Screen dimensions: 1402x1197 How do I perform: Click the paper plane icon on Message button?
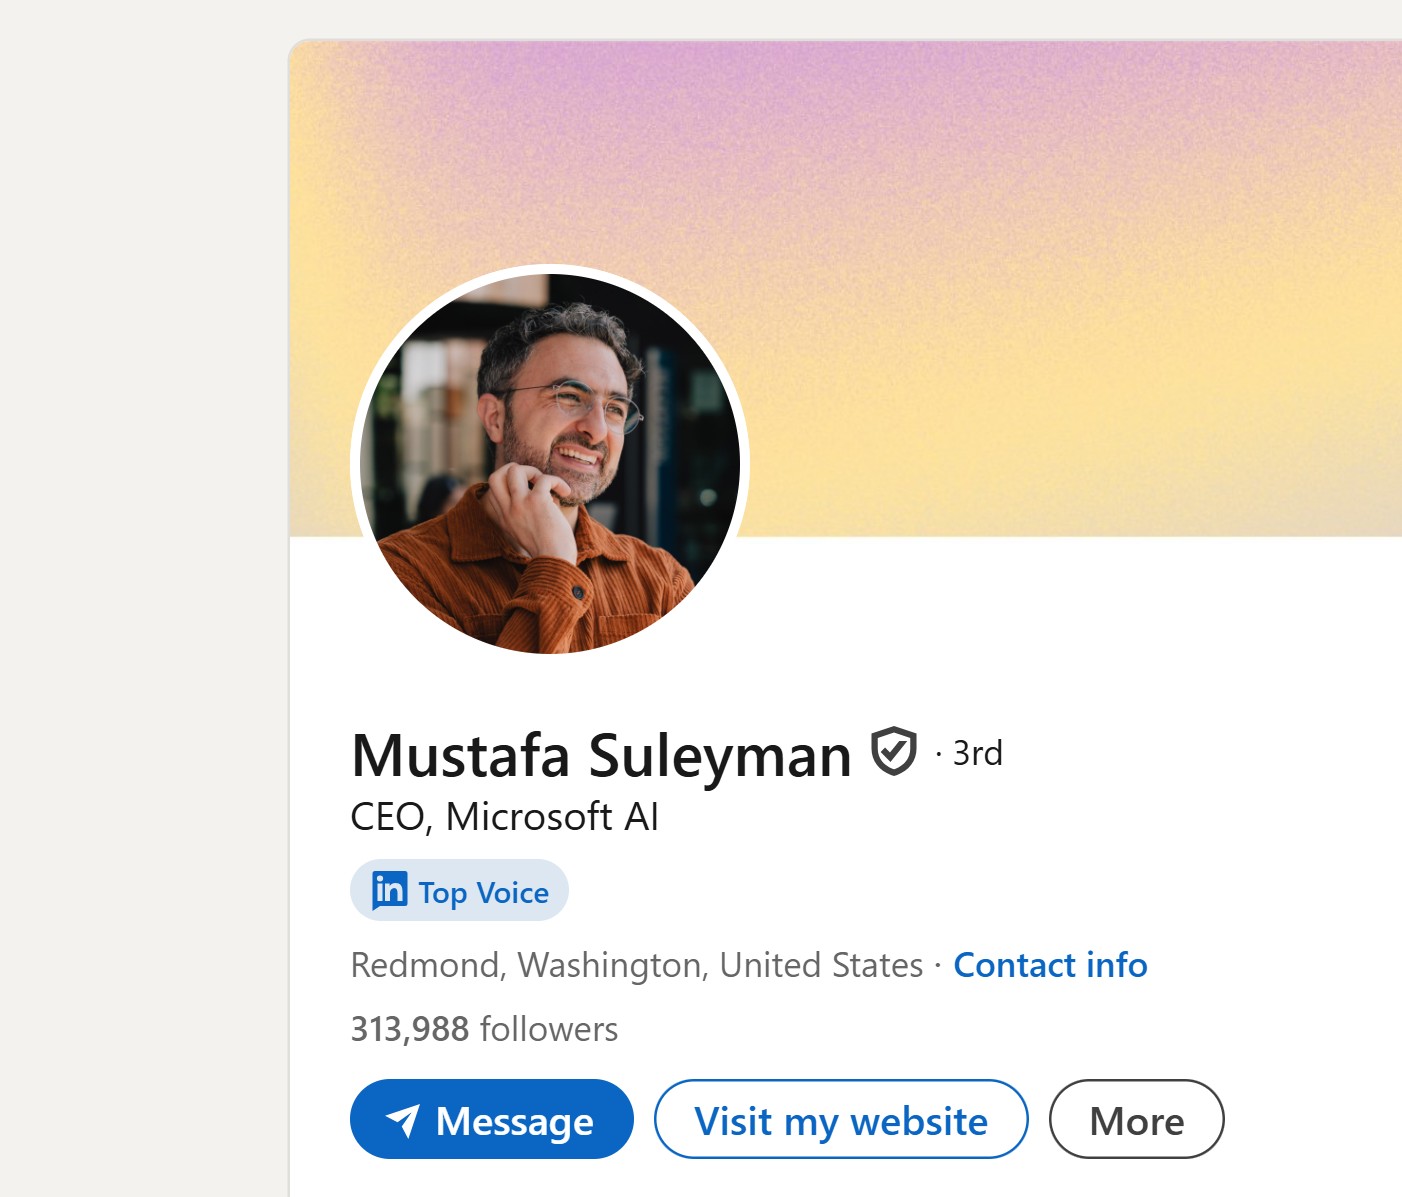click(x=403, y=1121)
